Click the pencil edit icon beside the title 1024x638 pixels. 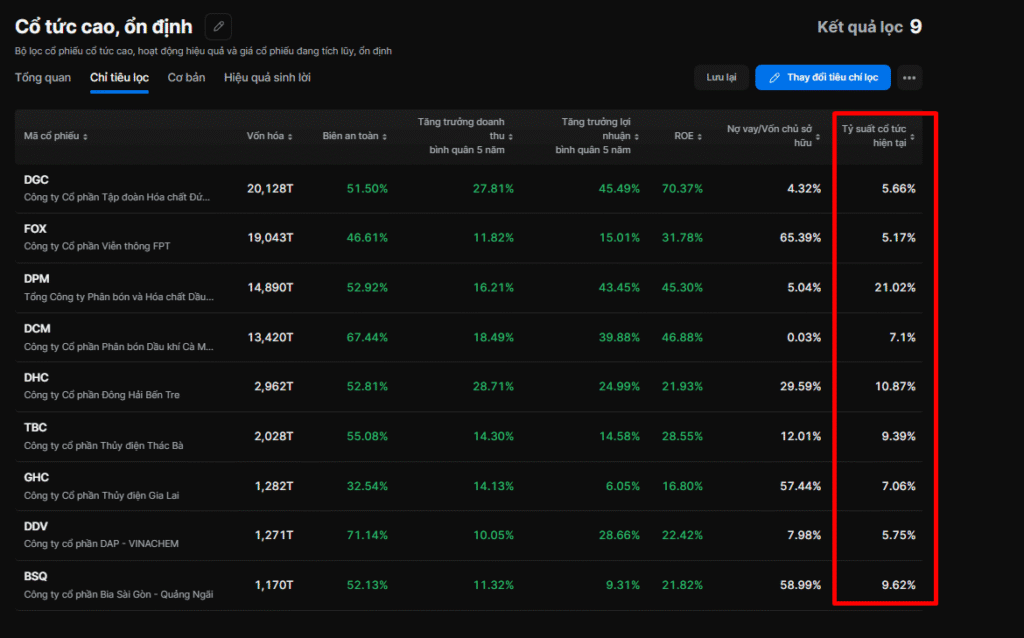pyautogui.click(x=218, y=27)
